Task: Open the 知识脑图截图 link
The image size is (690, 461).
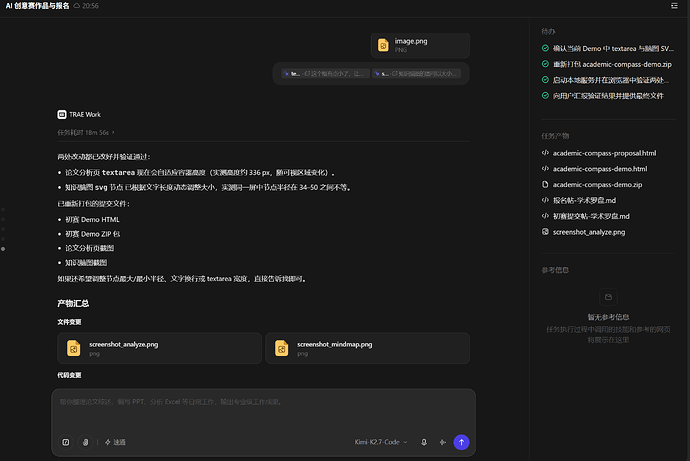Action: pos(86,263)
